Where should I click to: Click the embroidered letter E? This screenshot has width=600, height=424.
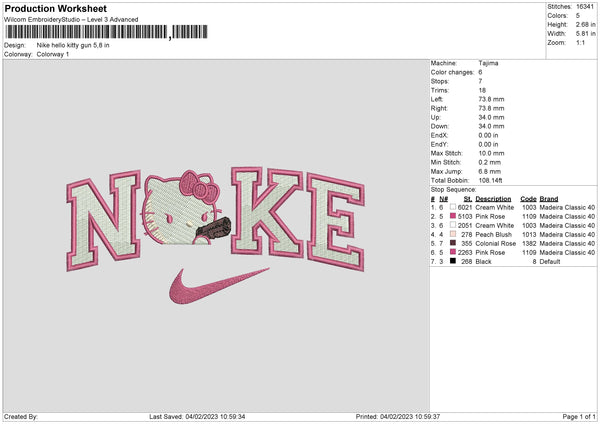tap(336, 222)
